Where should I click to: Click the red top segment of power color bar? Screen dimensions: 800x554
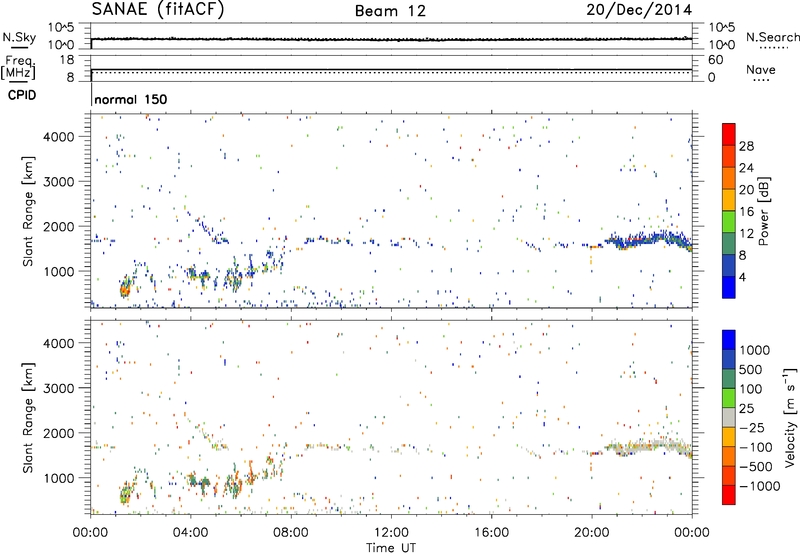point(729,134)
